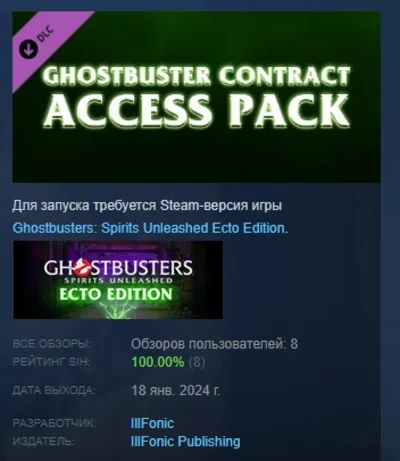400x461 pixels.
Task: Open the Ghostbusters Ecto Edition game thumbnail
Action: (x=118, y=280)
